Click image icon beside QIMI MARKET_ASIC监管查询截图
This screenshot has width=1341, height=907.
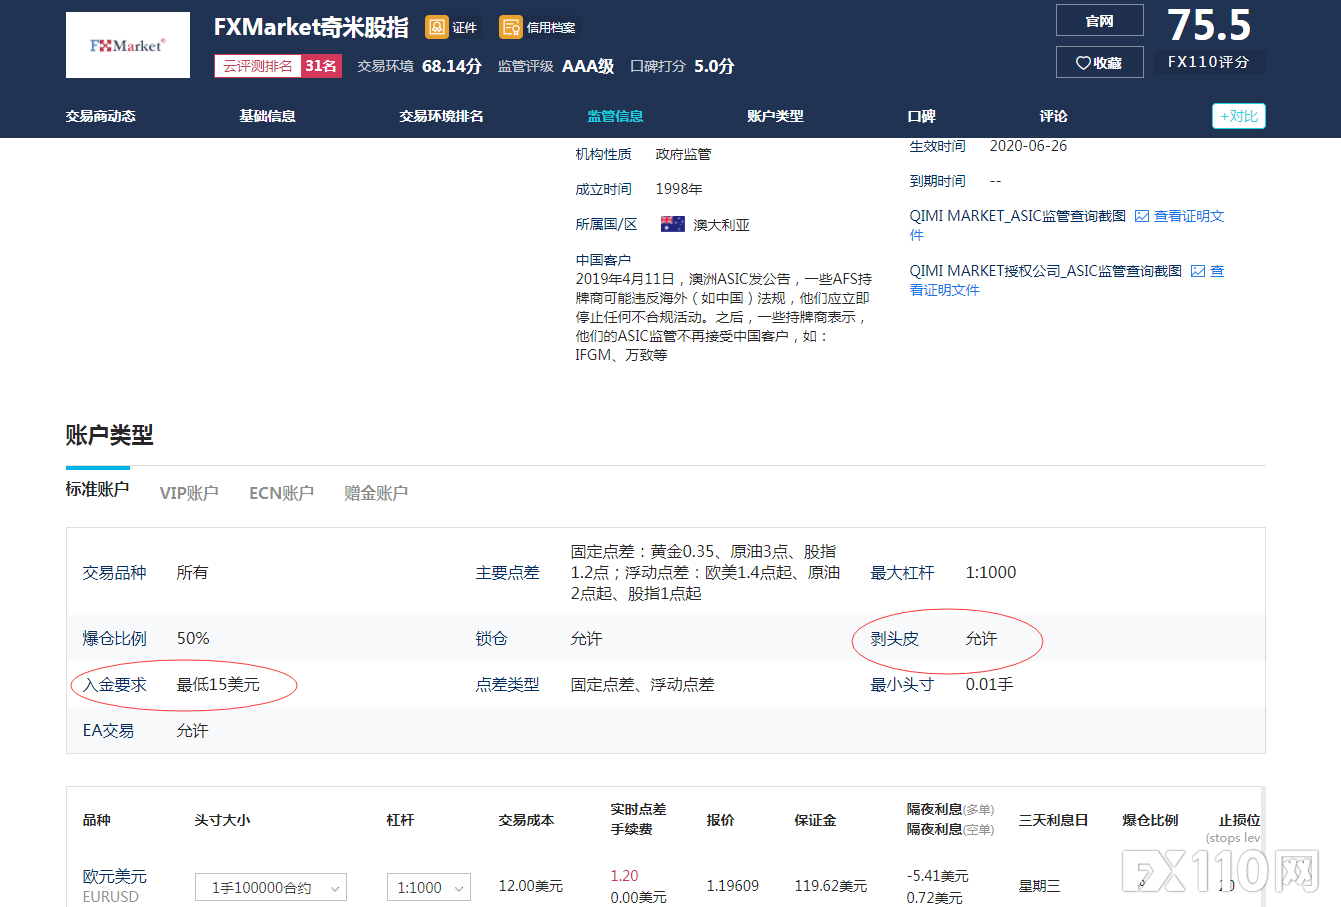pos(1142,216)
